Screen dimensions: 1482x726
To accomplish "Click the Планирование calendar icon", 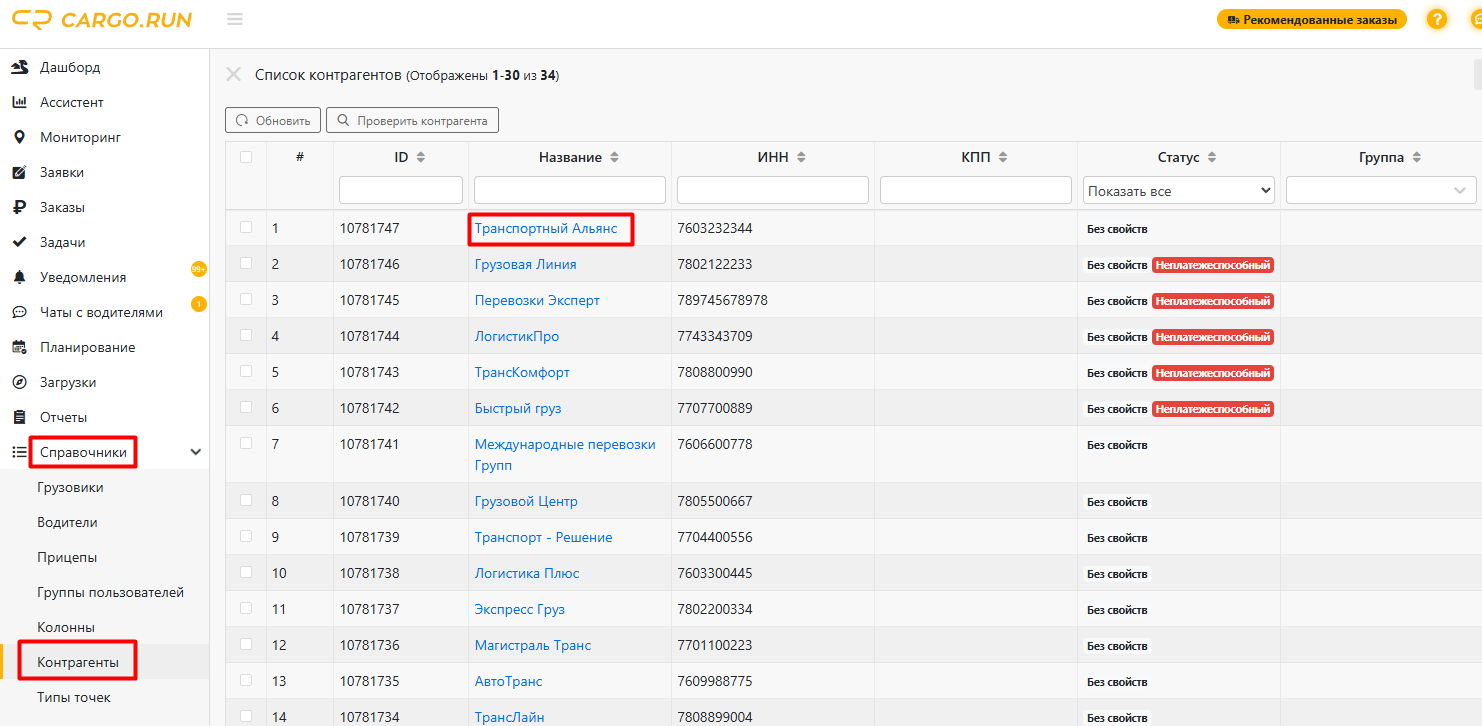I will coord(19,348).
